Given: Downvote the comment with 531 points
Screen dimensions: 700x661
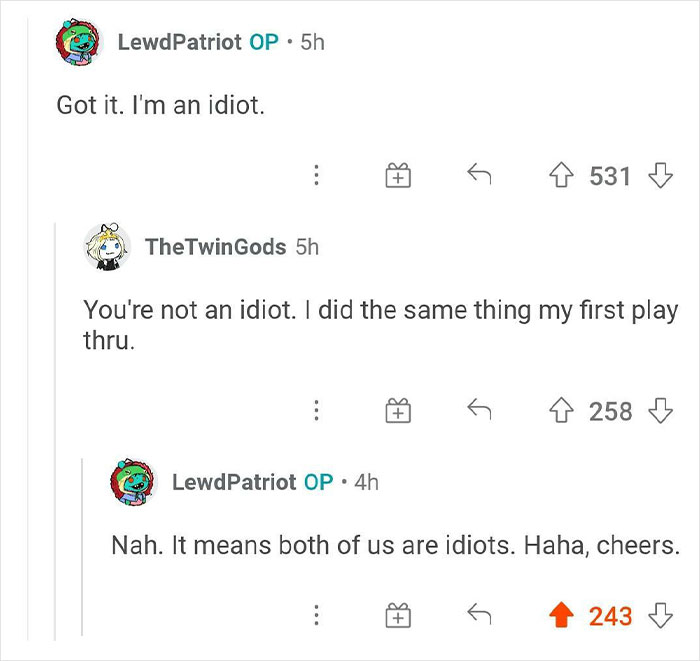Looking at the screenshot, I should click(658, 177).
